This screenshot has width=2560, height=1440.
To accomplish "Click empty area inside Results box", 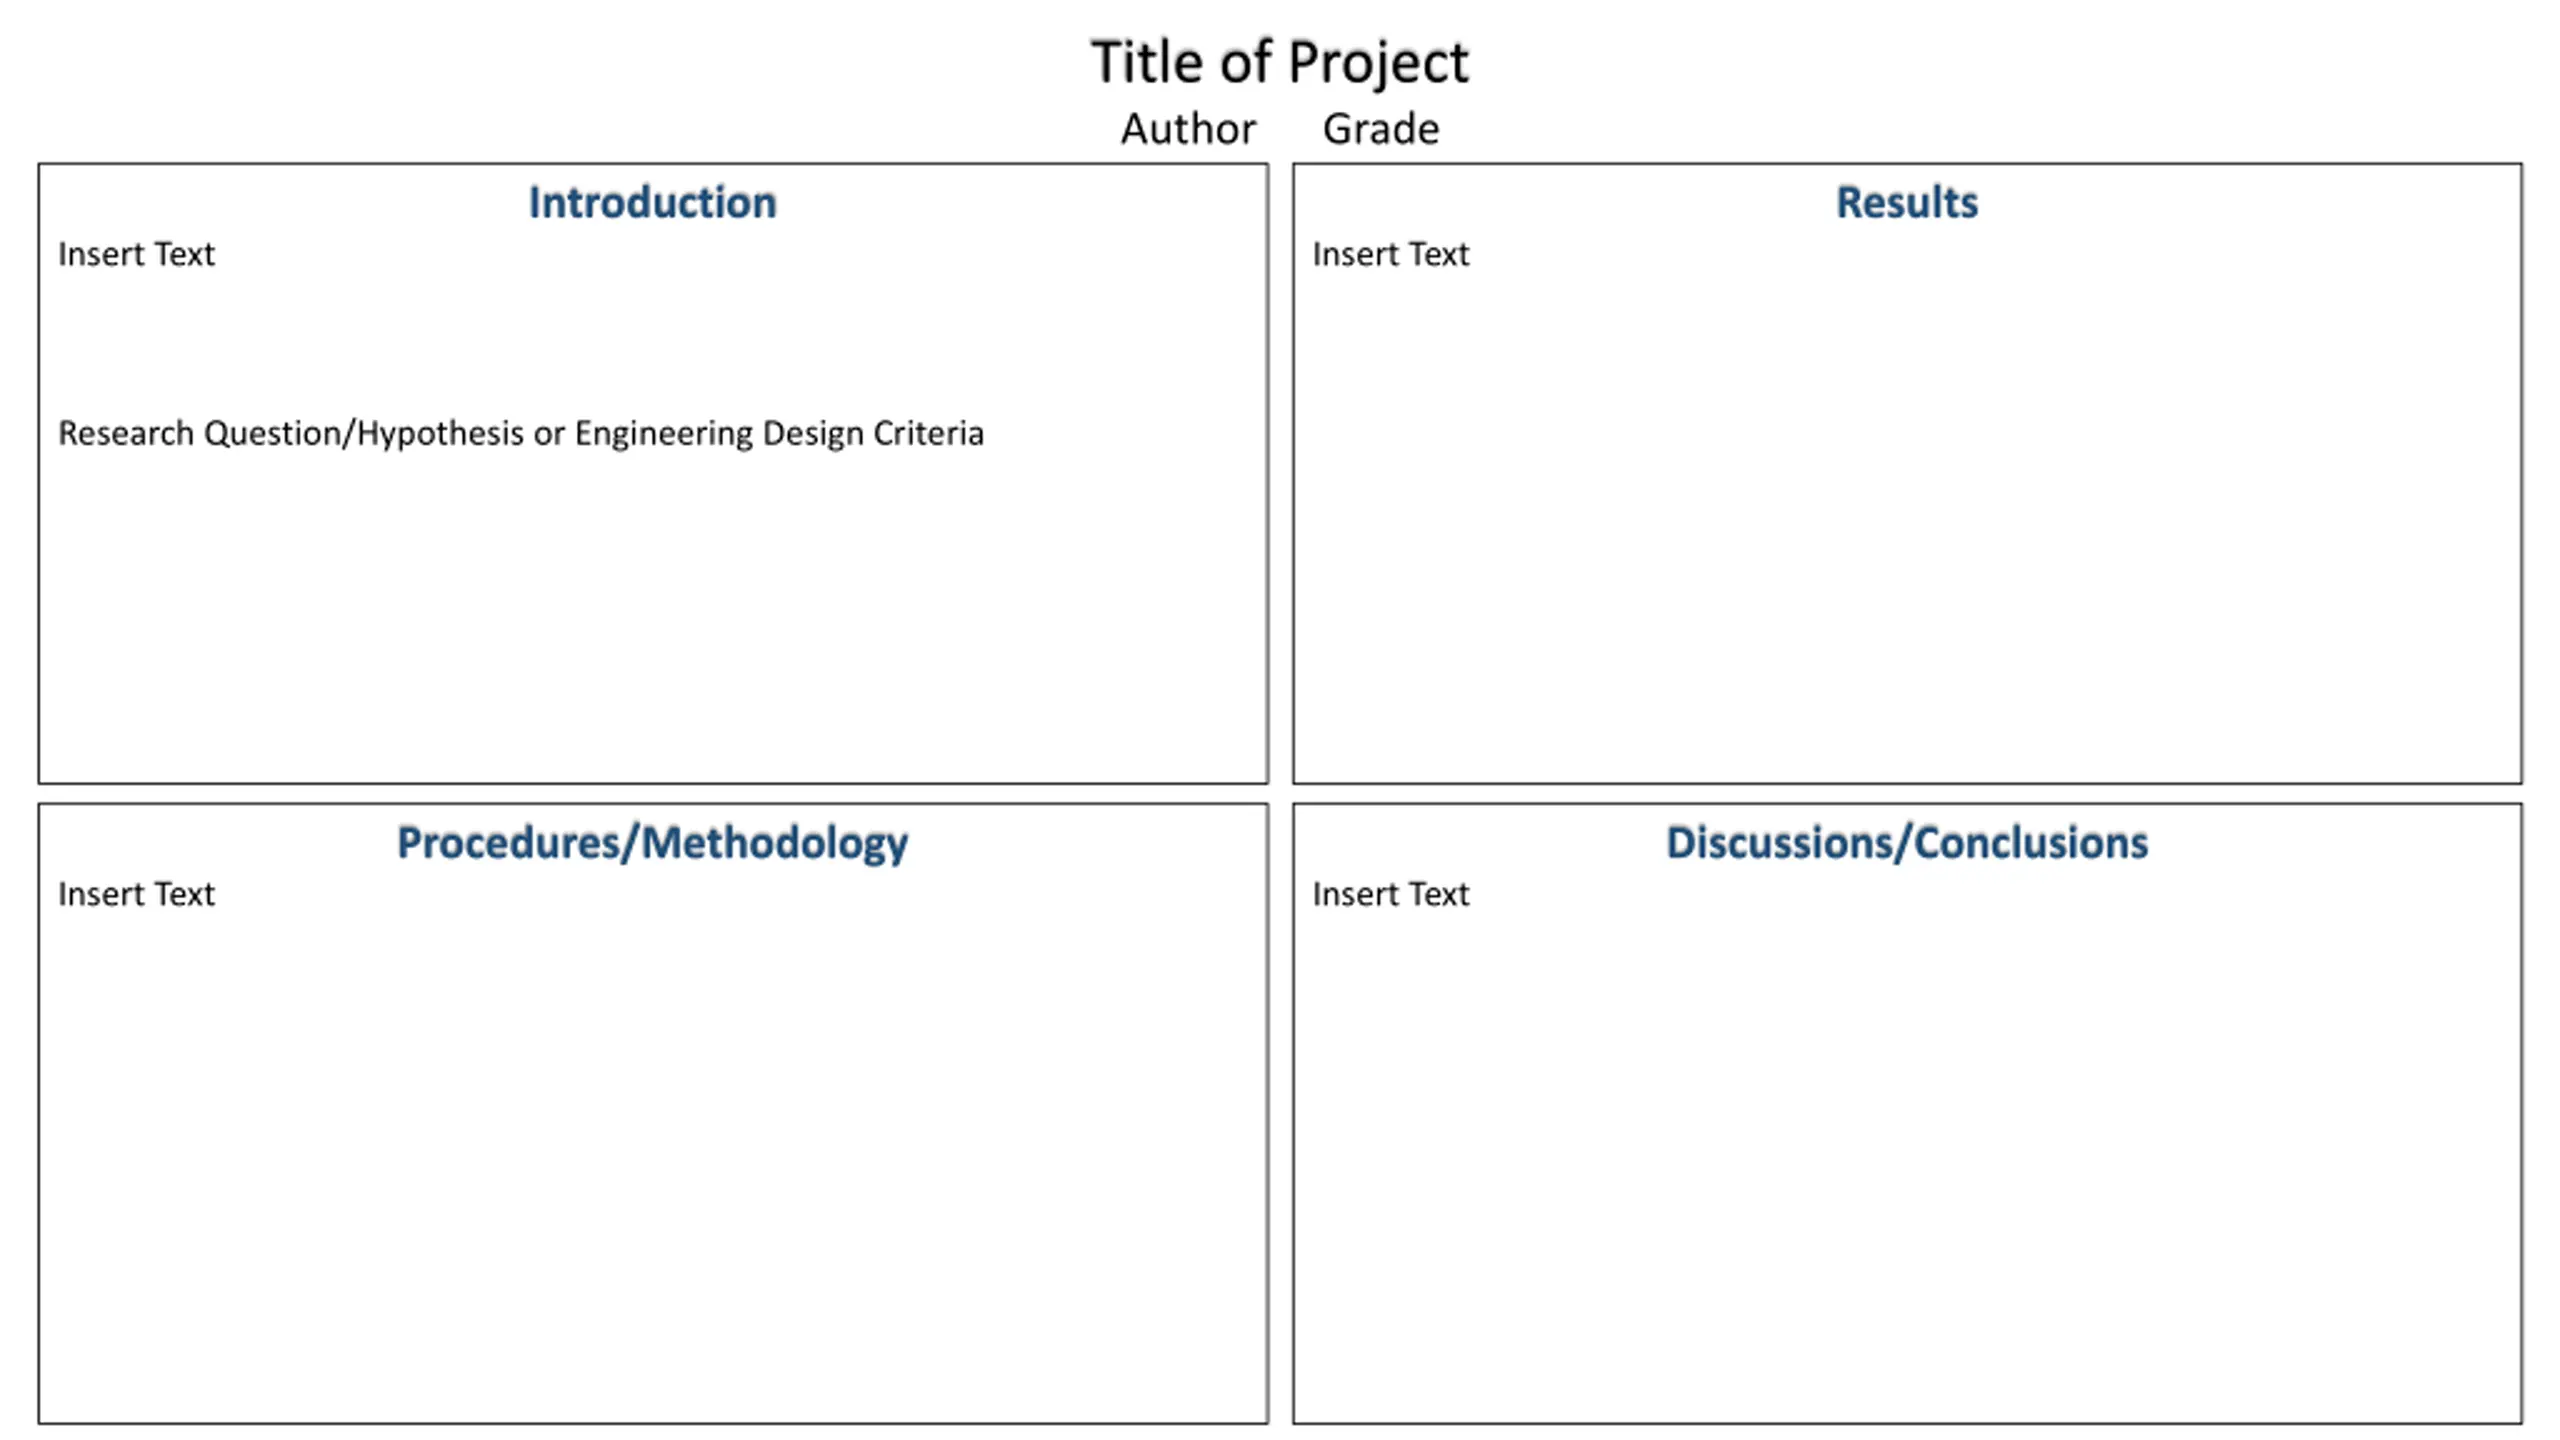I will (x=1907, y=520).
